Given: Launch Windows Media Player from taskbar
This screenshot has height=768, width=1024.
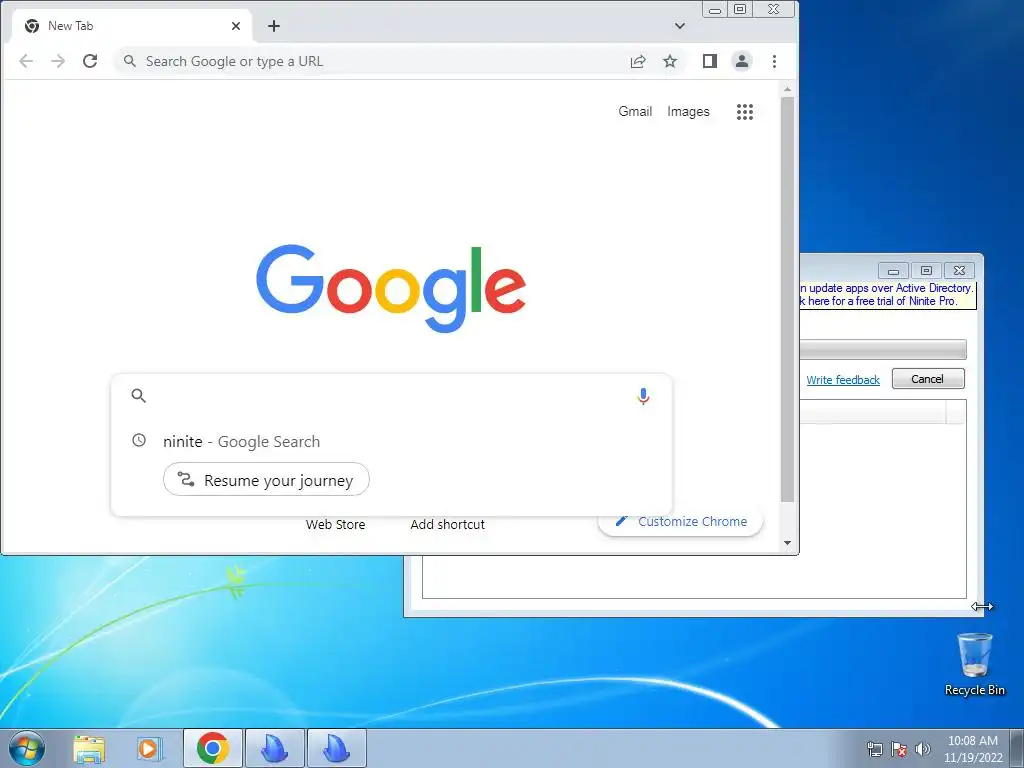Looking at the screenshot, I should point(150,749).
